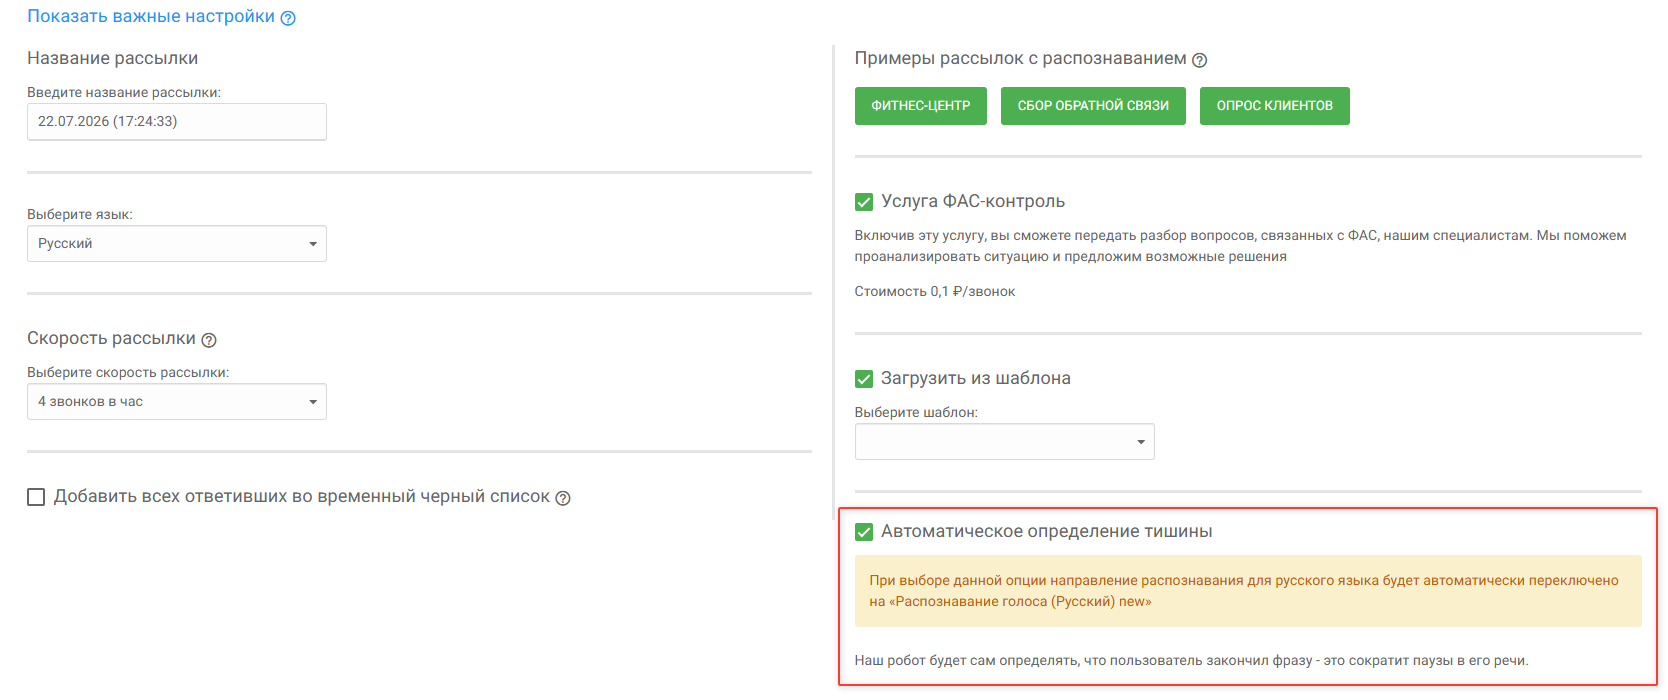Image resolution: width=1668 pixels, height=700 pixels.
Task: Open help icon beside Скорость рассылки
Action: [209, 340]
